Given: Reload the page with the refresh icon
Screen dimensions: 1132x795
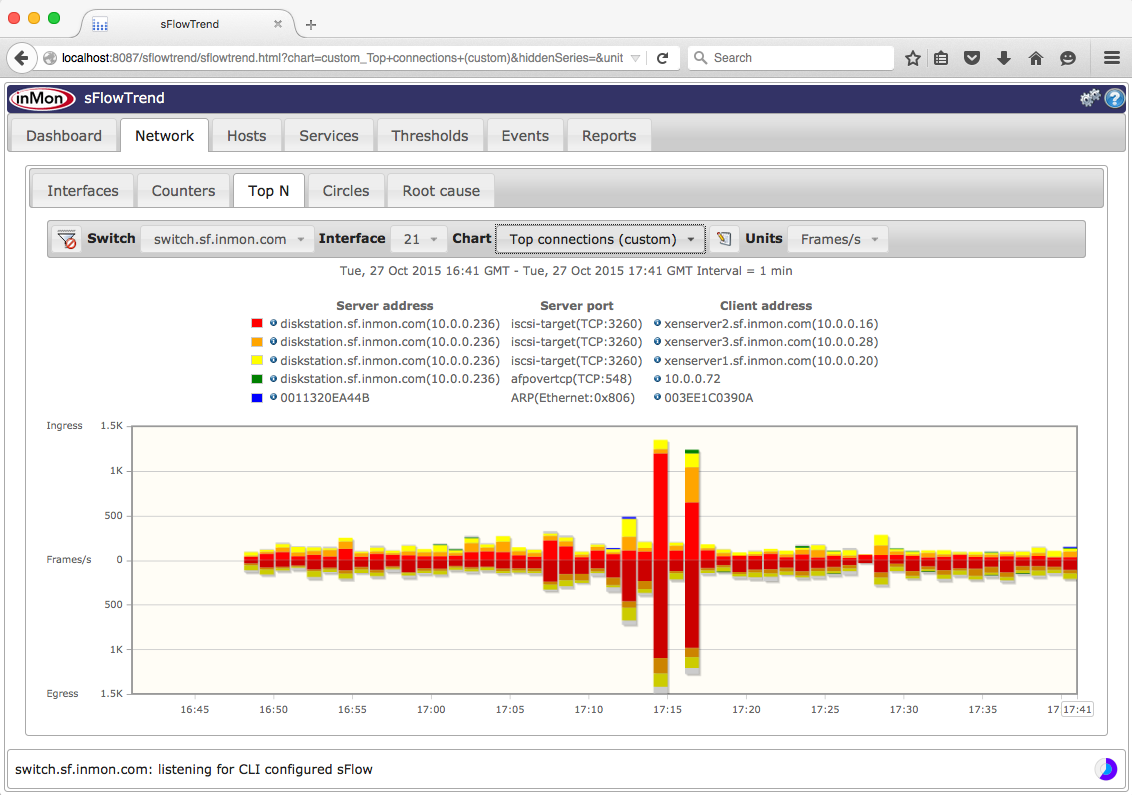Looking at the screenshot, I should [x=663, y=57].
